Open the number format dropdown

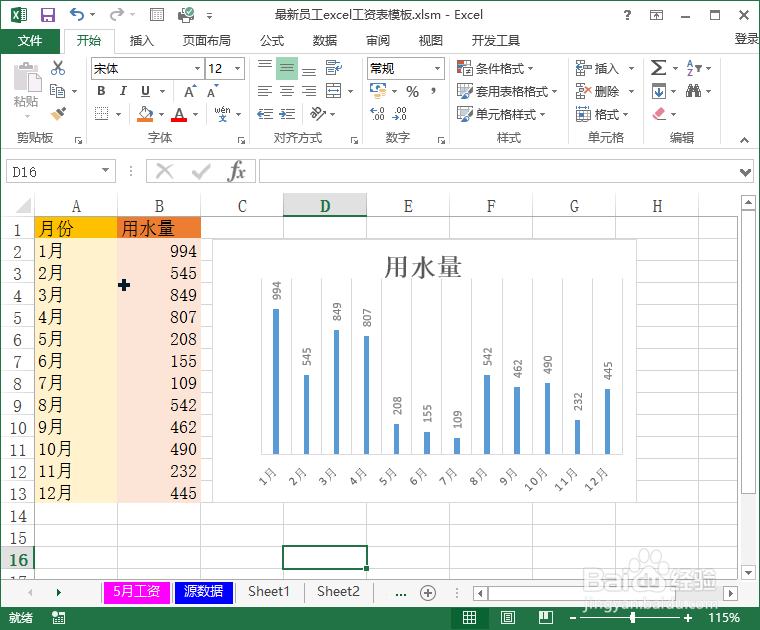coord(437,68)
